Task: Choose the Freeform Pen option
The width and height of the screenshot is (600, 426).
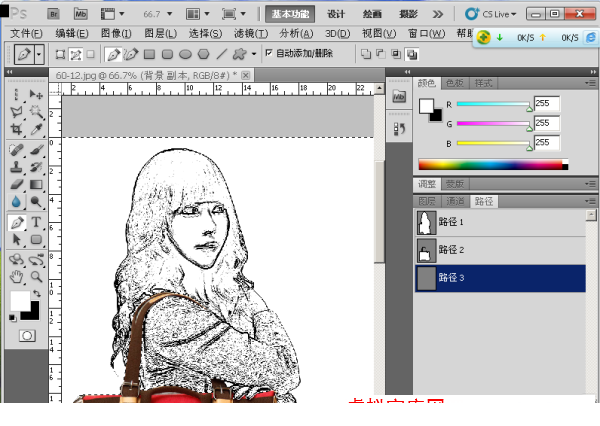Action: pyautogui.click(x=131, y=54)
